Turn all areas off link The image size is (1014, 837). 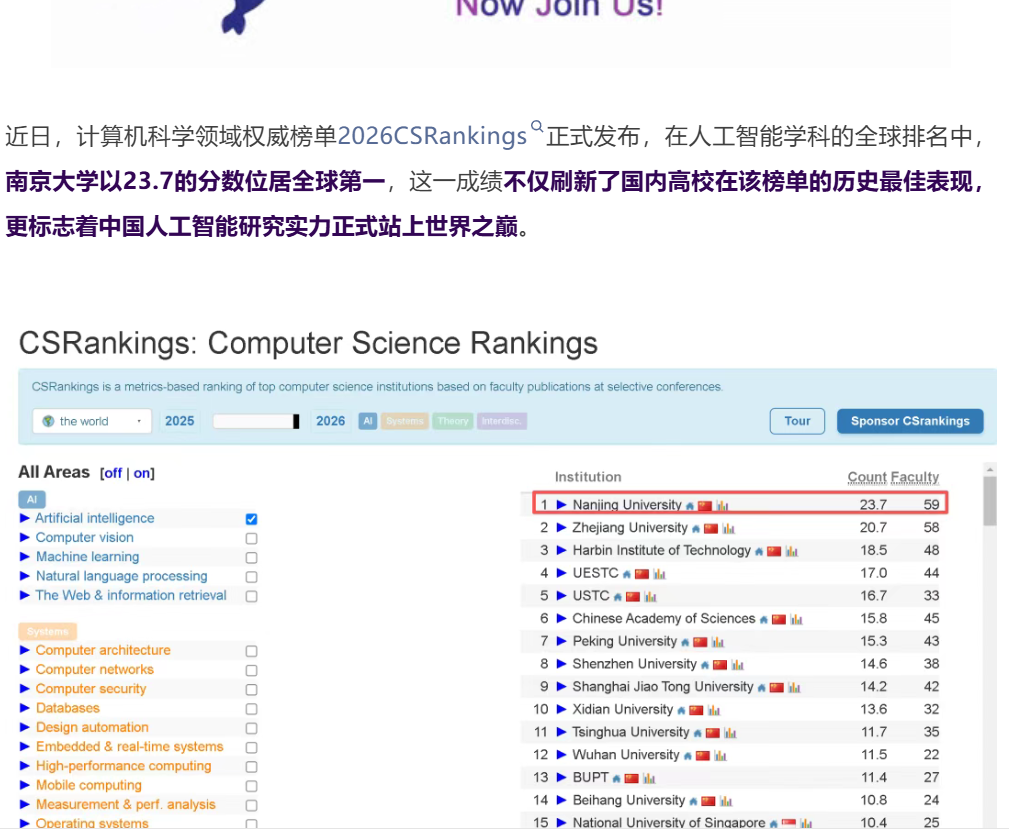[113, 473]
